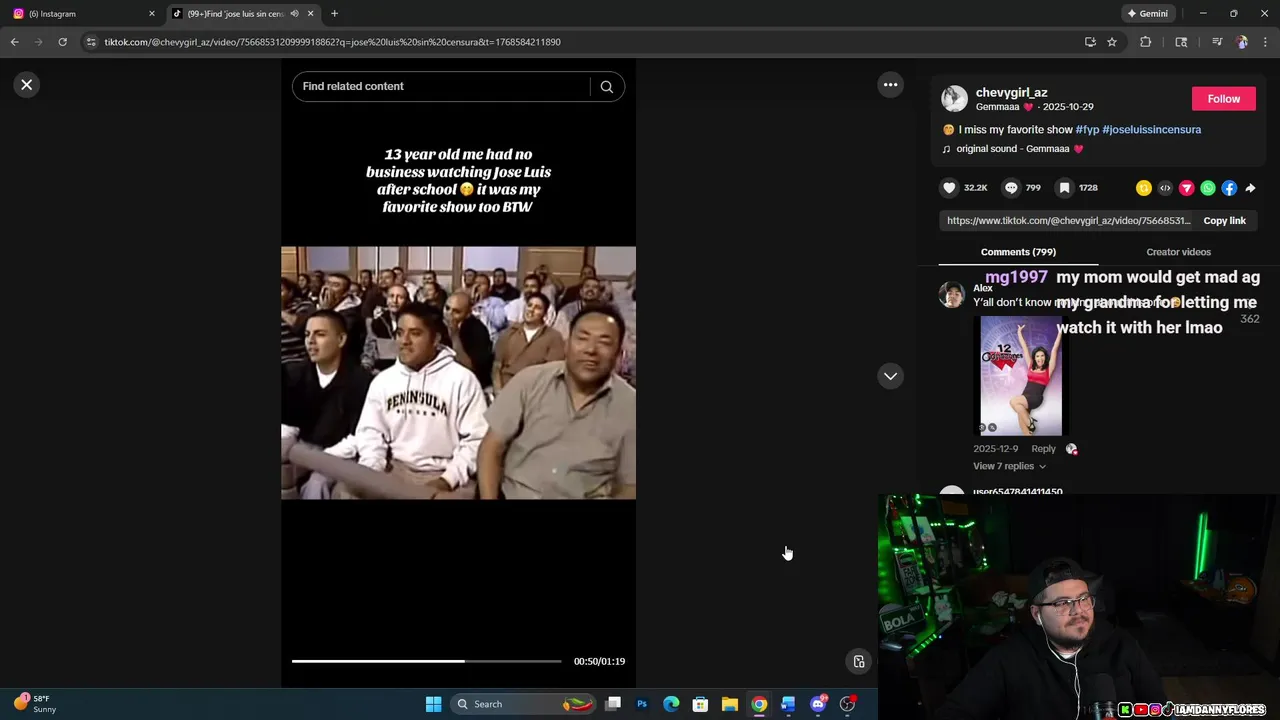Open OBS Studio from the taskbar
This screenshot has width=1280, height=720.
847,704
